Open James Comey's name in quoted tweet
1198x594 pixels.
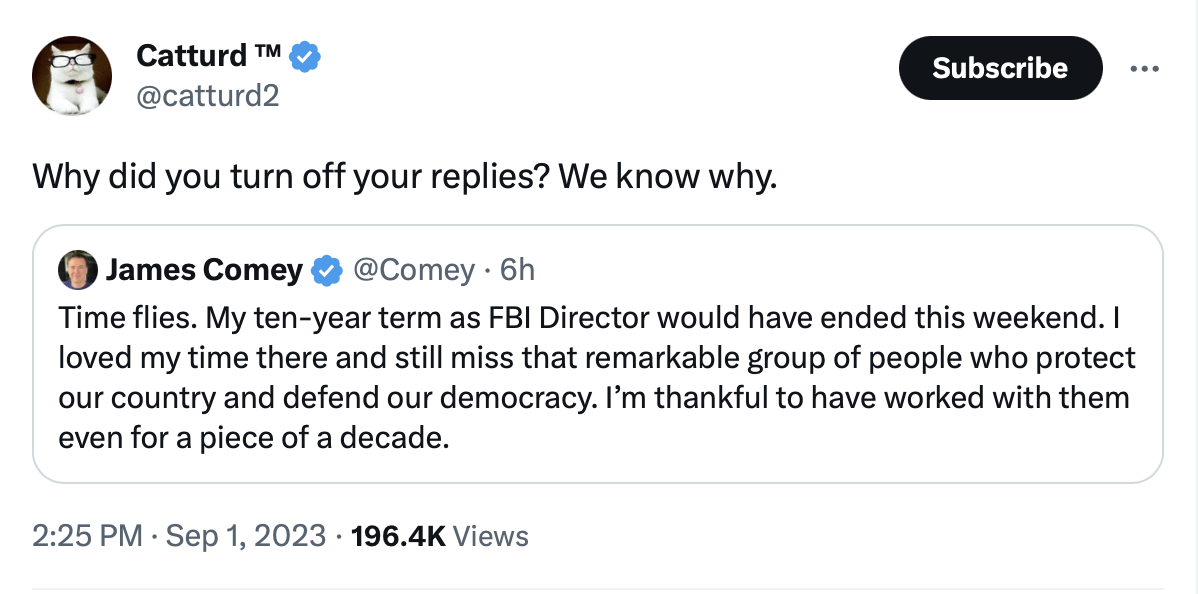[x=204, y=271]
